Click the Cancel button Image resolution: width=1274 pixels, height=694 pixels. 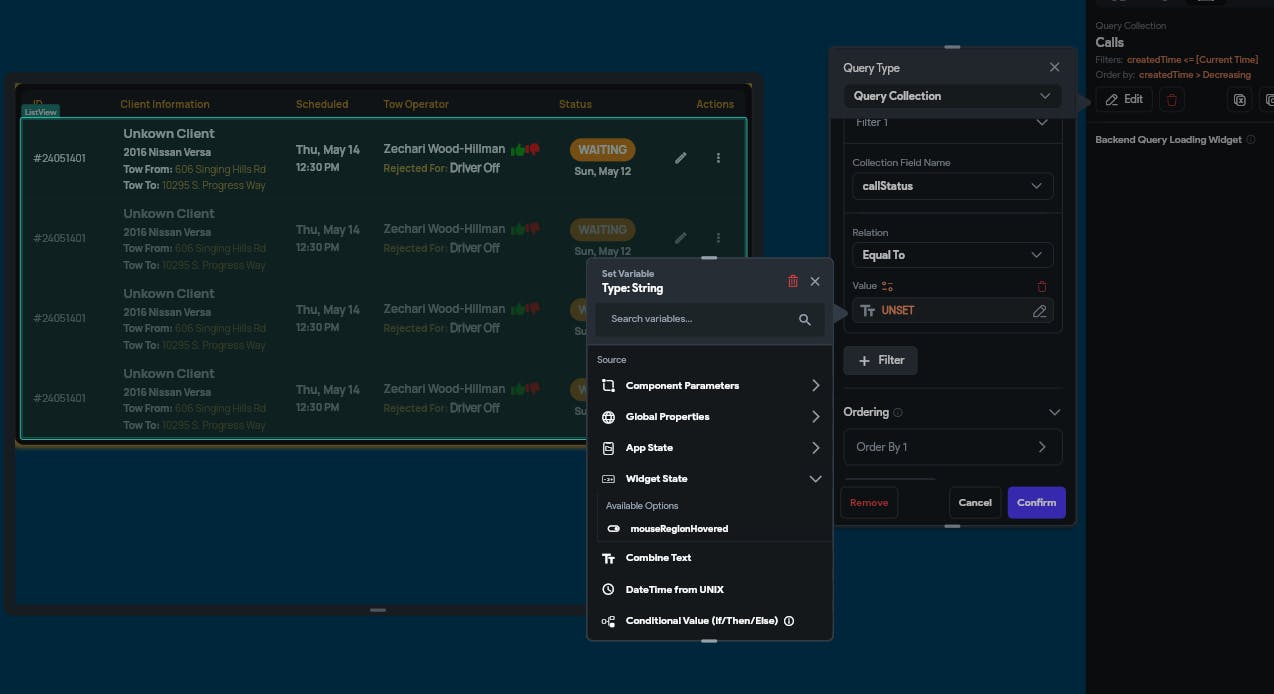click(x=975, y=502)
